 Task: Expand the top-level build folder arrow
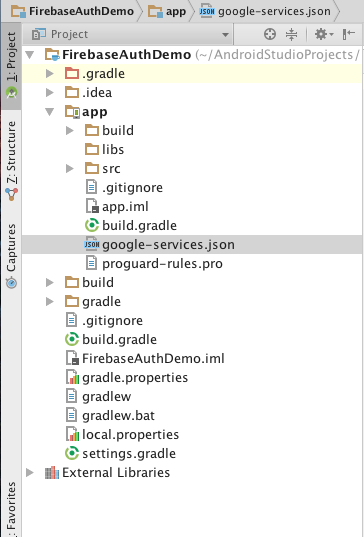(50, 282)
